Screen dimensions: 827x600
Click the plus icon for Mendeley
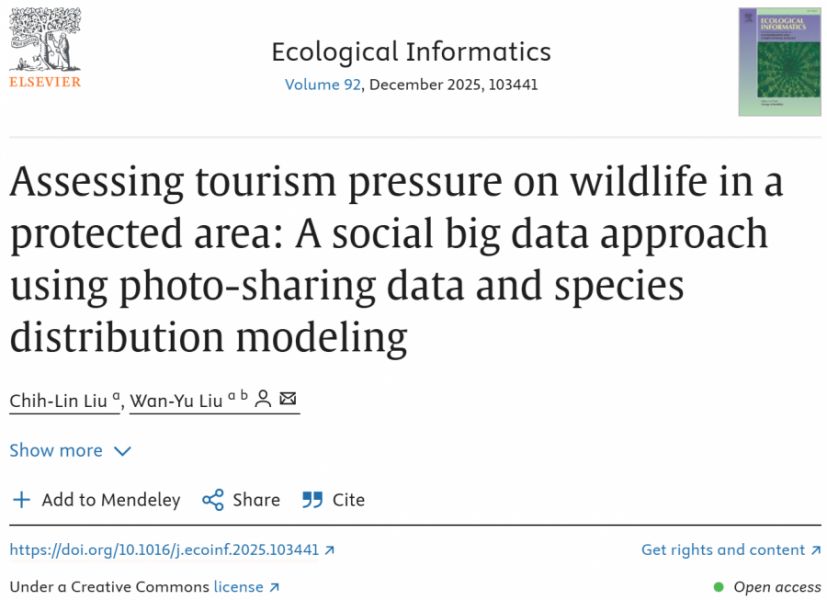tap(21, 500)
